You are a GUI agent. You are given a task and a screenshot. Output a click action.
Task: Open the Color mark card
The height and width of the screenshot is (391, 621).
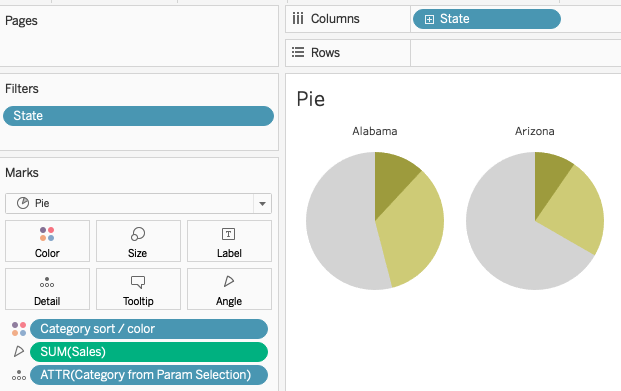point(47,241)
